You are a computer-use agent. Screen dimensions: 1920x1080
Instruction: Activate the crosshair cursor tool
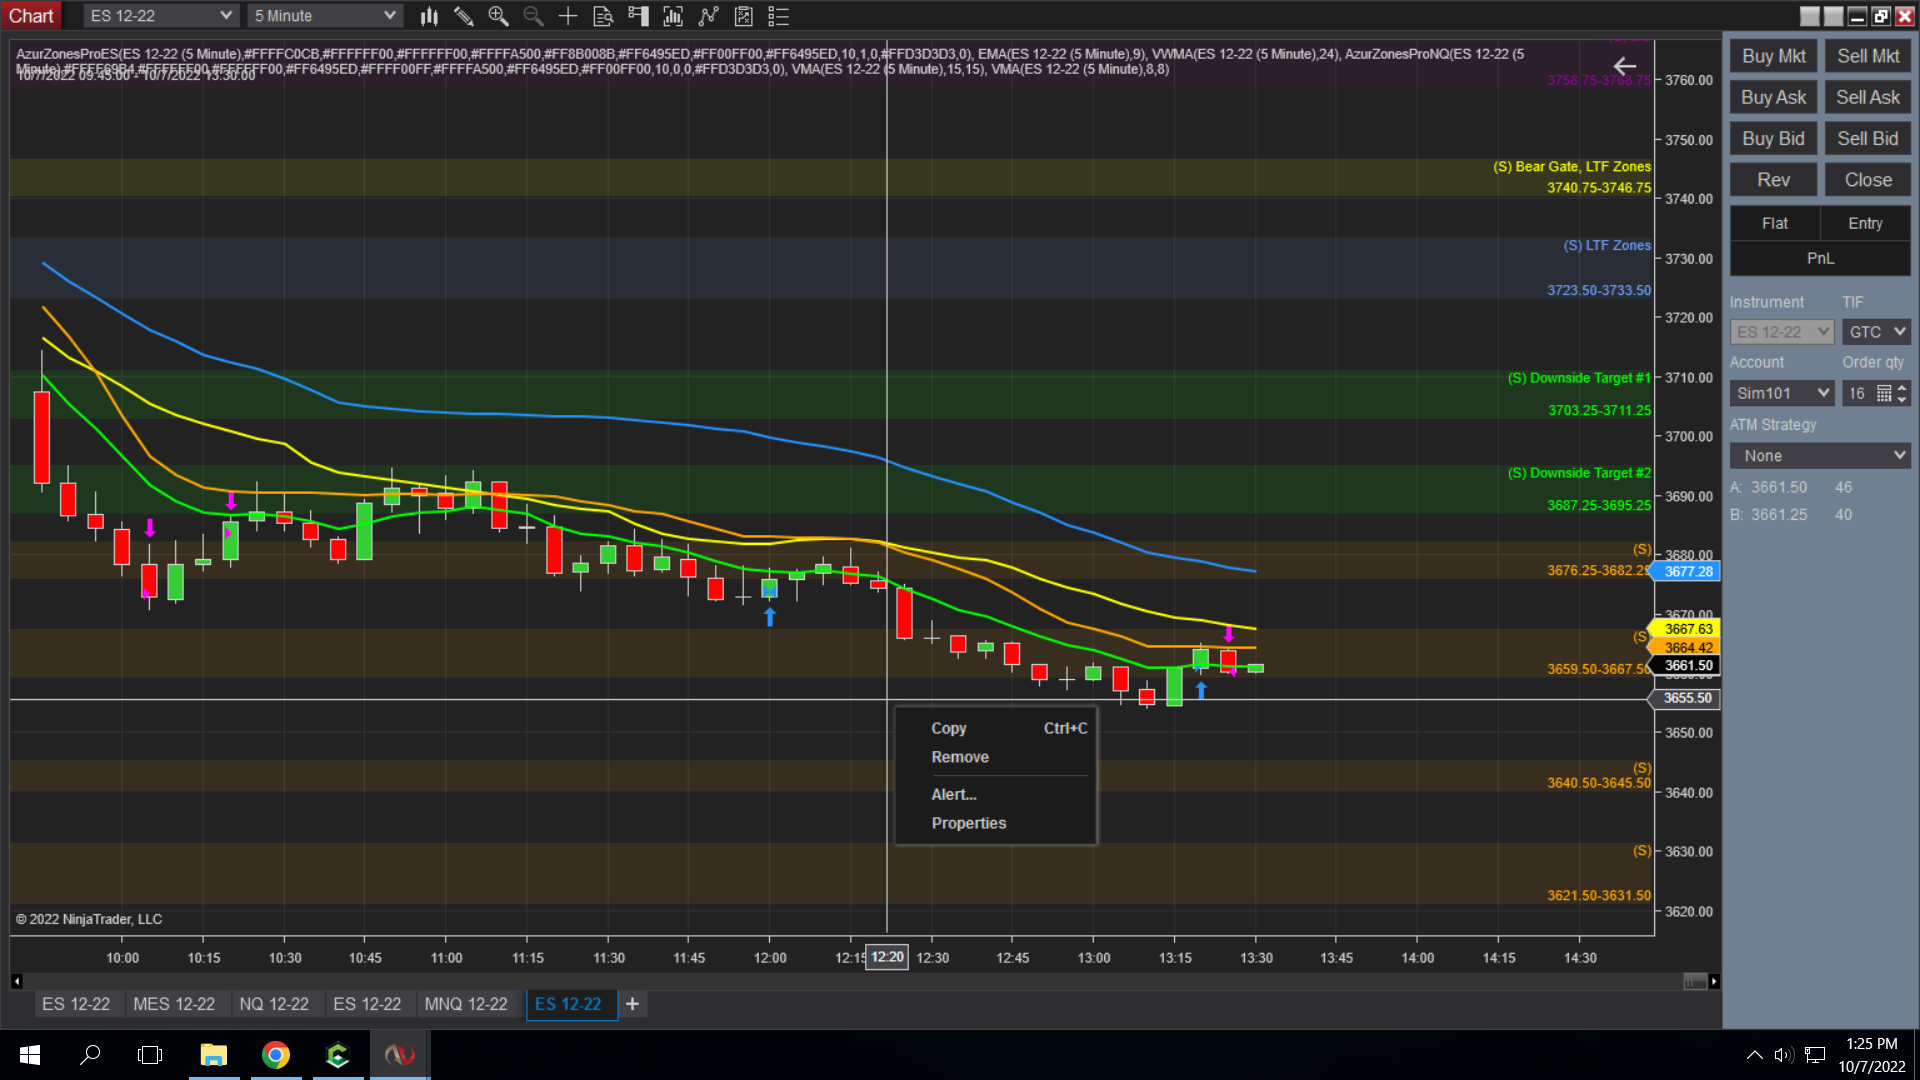point(567,16)
